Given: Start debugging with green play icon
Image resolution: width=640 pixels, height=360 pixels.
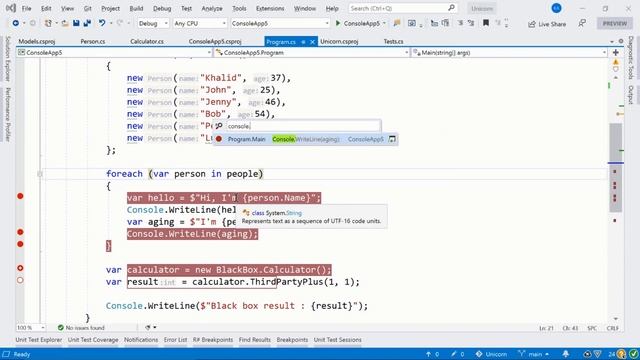Looking at the screenshot, I should [x=338, y=23].
